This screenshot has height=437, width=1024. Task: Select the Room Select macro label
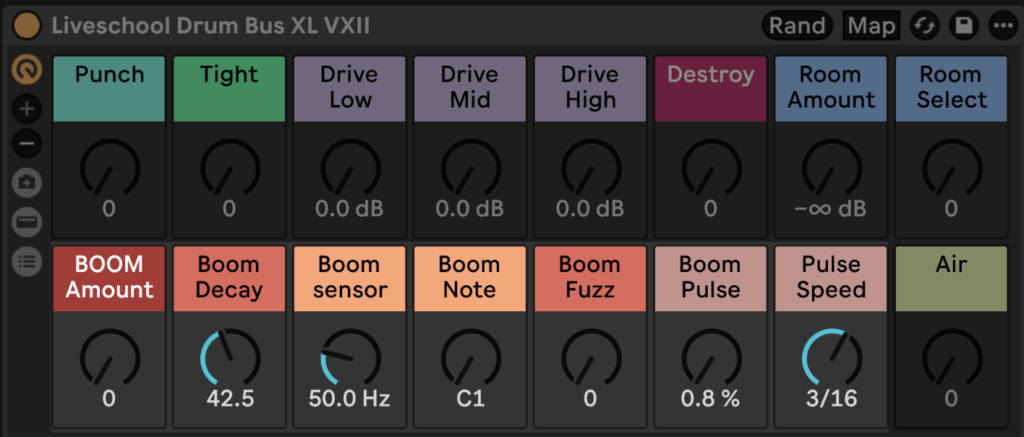click(951, 89)
